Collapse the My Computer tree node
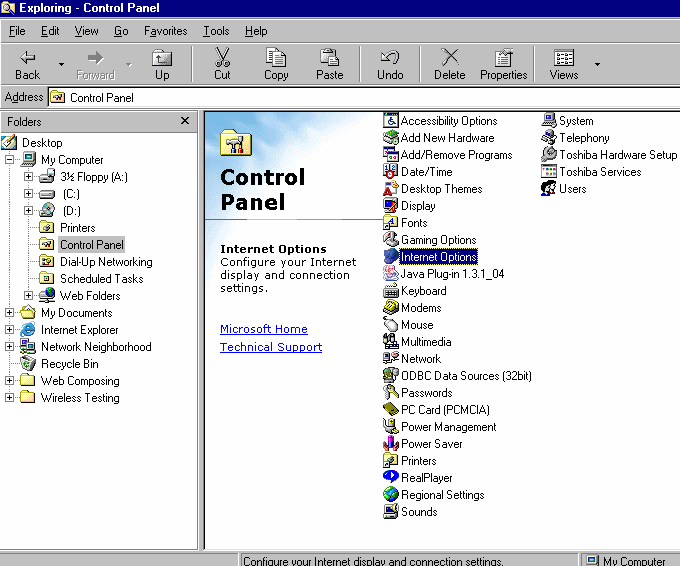The image size is (680, 566). click(x=10, y=160)
